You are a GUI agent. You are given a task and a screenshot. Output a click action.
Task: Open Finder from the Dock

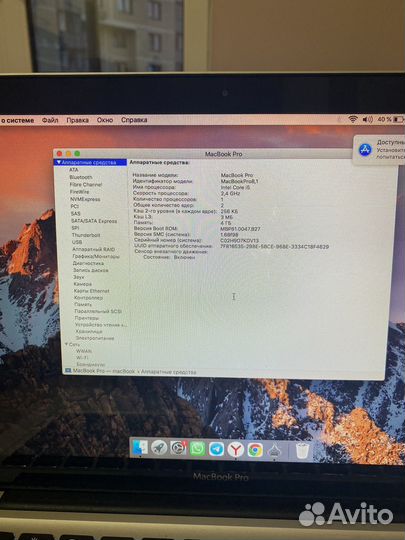(x=141, y=448)
